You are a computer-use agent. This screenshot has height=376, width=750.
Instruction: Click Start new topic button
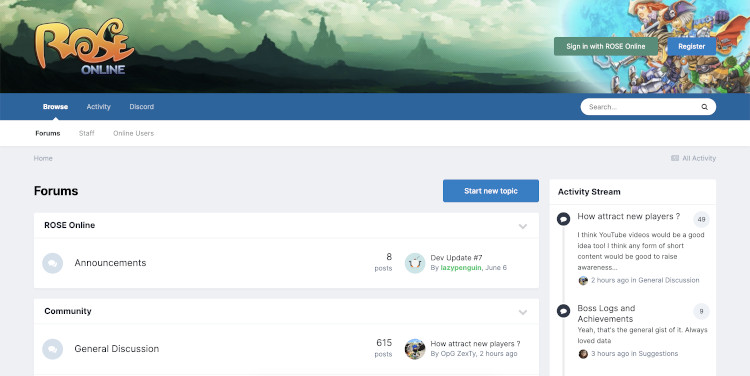tap(491, 191)
